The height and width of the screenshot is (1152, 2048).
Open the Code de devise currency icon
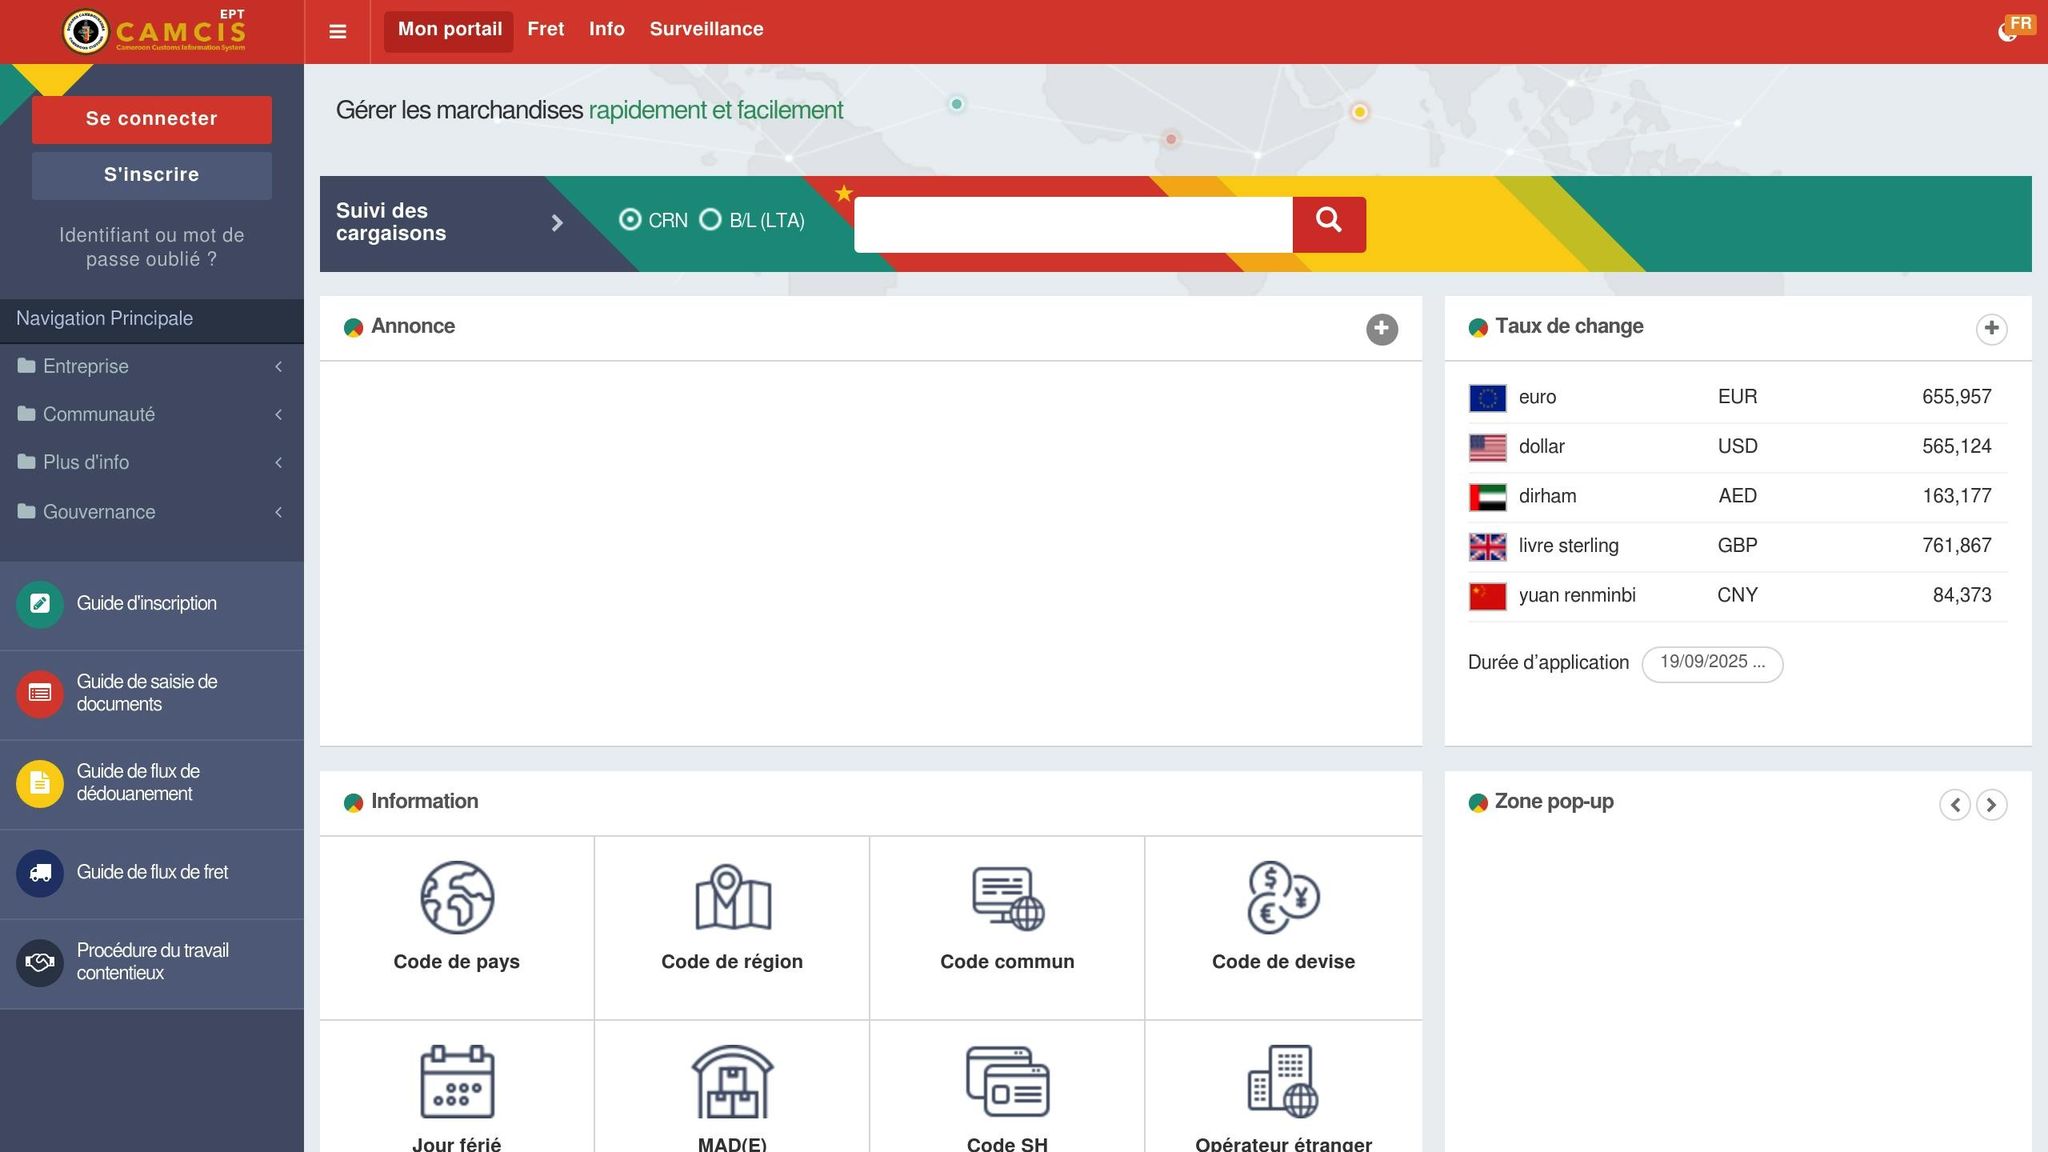click(1283, 897)
